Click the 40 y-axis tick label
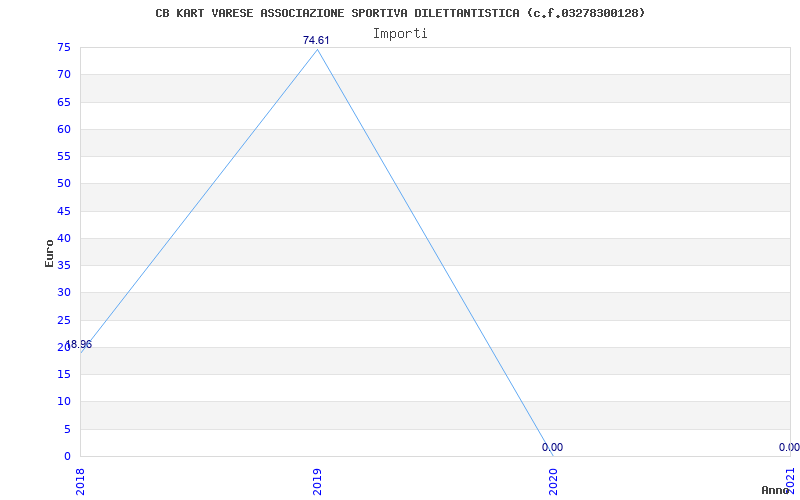Viewport: 800px width, 500px height. (x=64, y=238)
